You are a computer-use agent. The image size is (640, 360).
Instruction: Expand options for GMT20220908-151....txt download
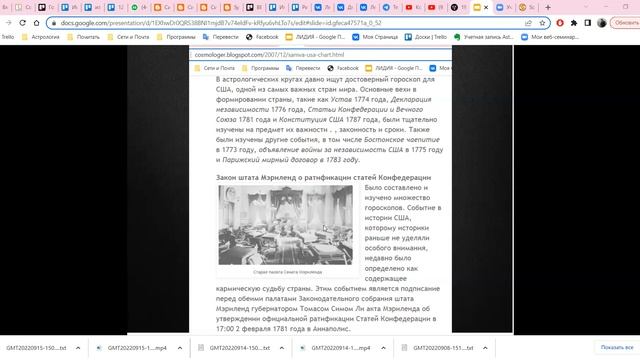[485, 348]
